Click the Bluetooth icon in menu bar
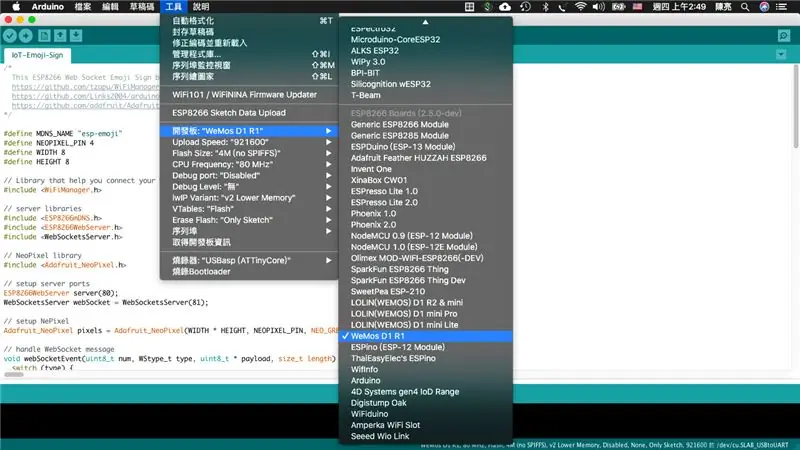This screenshot has height=450, width=800. 545,7
